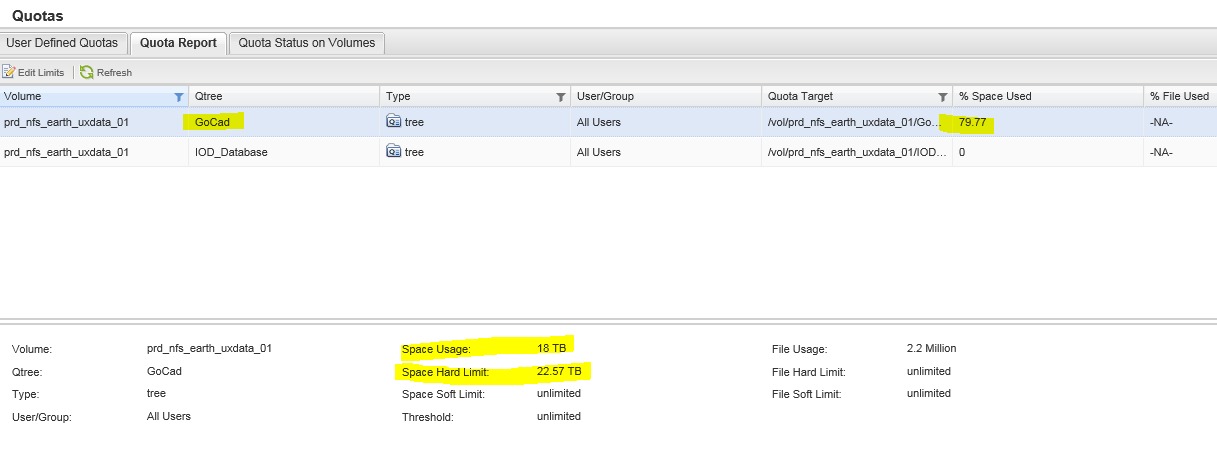Viewport: 1217px width, 450px height.
Task: Click the volume name in the IOD_Database row
Action: (x=67, y=152)
